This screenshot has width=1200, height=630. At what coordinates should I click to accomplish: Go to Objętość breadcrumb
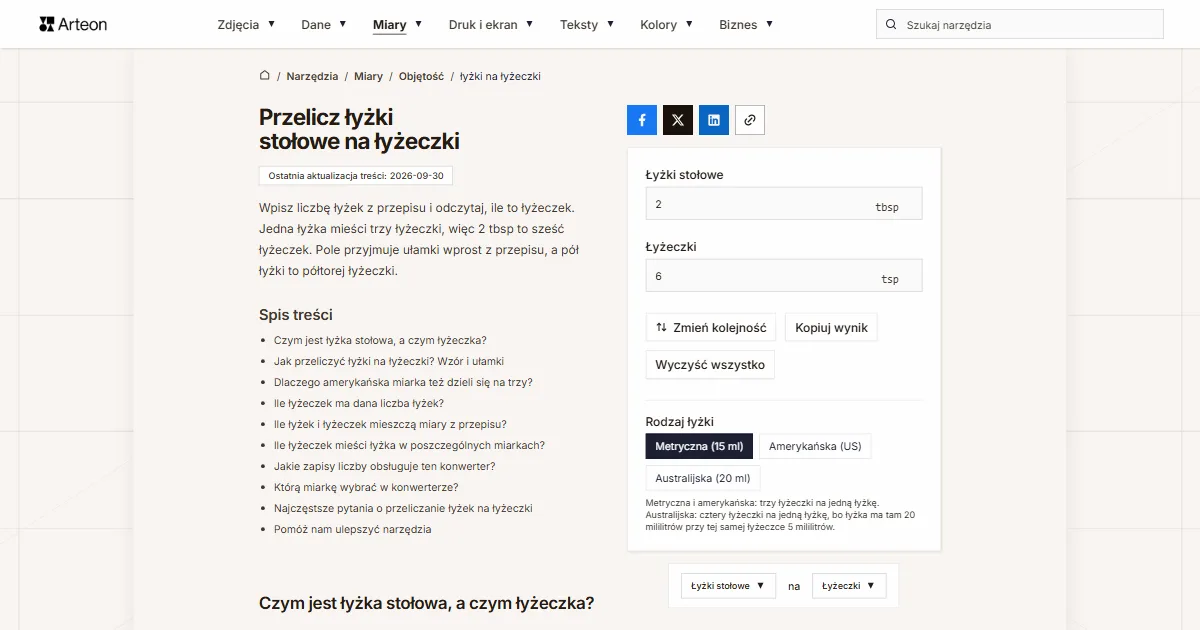tap(421, 76)
